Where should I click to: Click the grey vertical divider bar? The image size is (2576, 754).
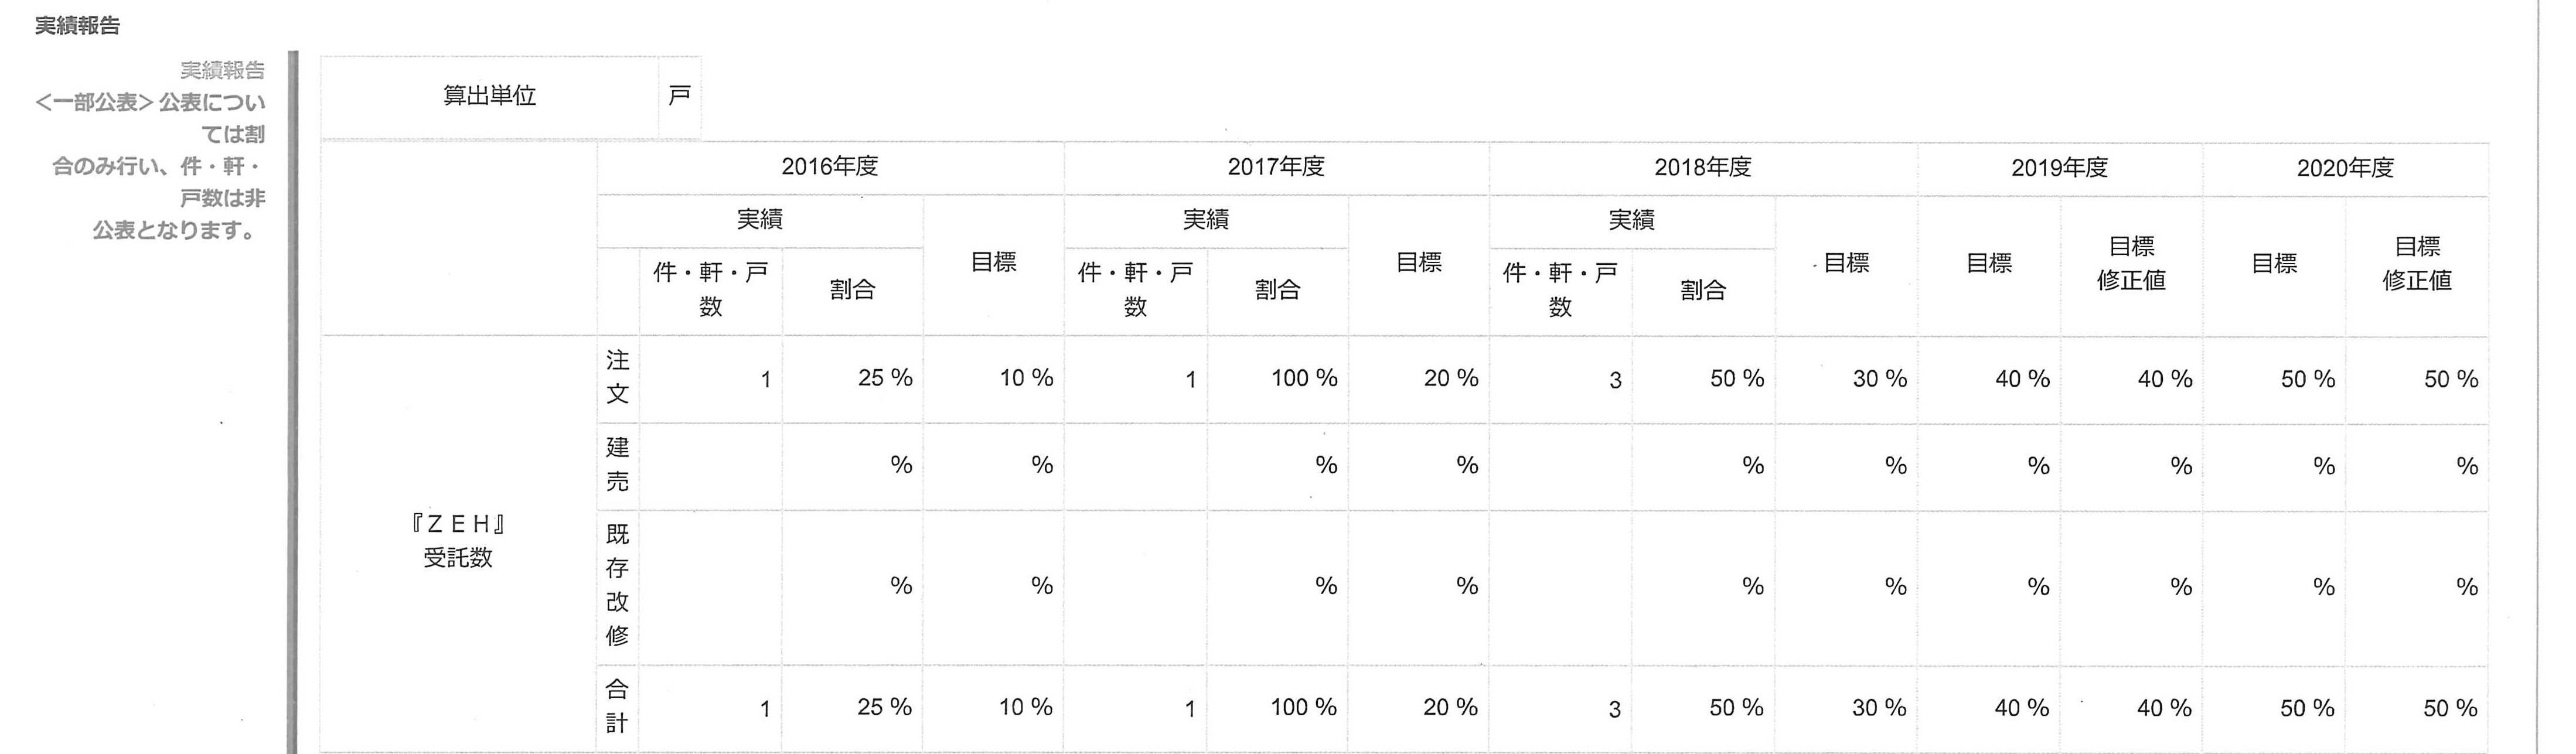pyautogui.click(x=293, y=402)
